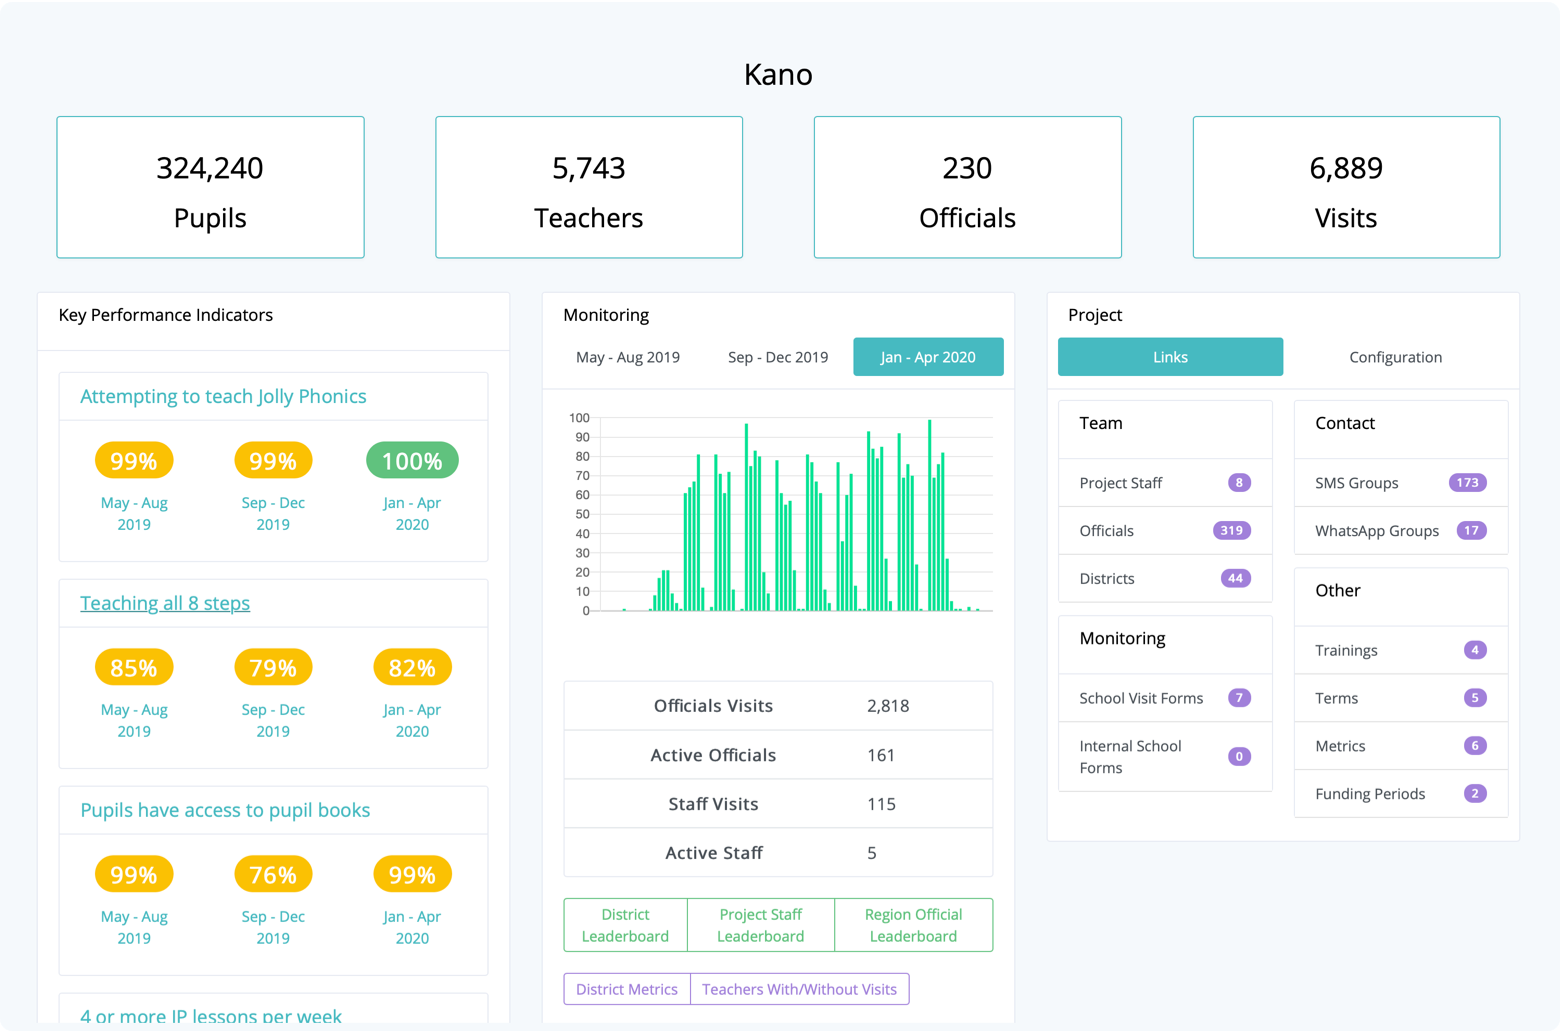The height and width of the screenshot is (1032, 1560).
Task: Click the 6 Metrics count badge
Action: pos(1475,746)
